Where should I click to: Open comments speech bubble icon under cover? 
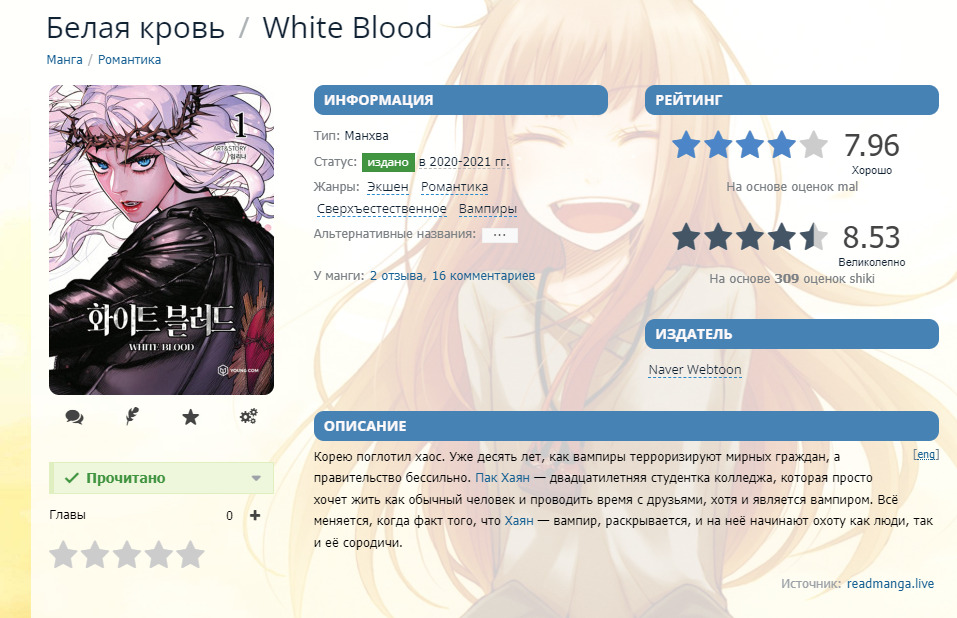coord(74,417)
